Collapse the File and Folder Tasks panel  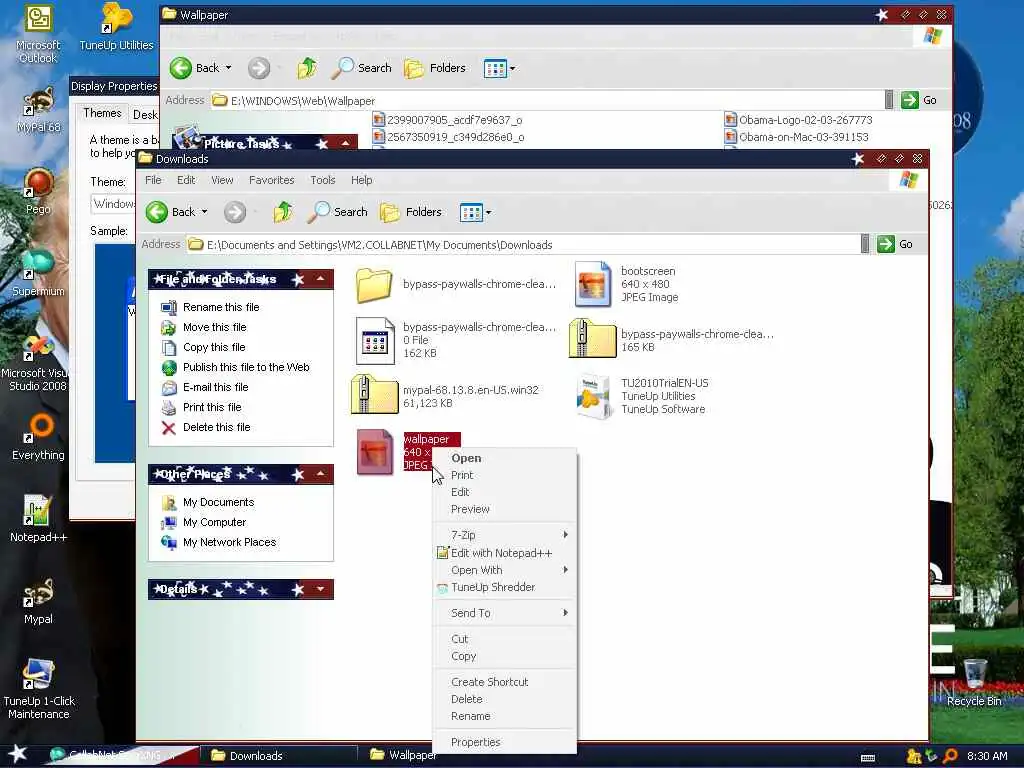pyautogui.click(x=321, y=279)
